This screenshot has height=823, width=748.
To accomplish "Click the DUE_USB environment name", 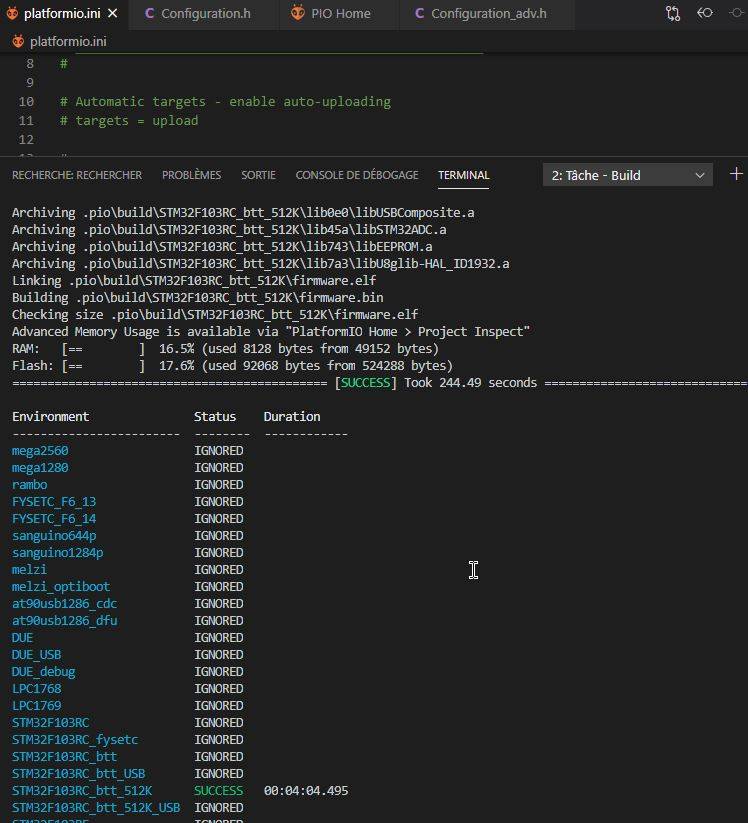I will click(x=36, y=655).
